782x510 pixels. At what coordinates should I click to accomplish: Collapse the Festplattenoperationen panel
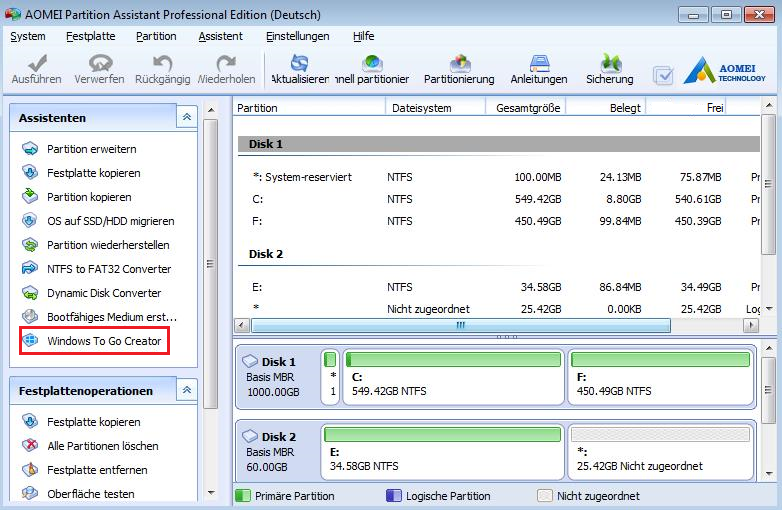coord(187,390)
